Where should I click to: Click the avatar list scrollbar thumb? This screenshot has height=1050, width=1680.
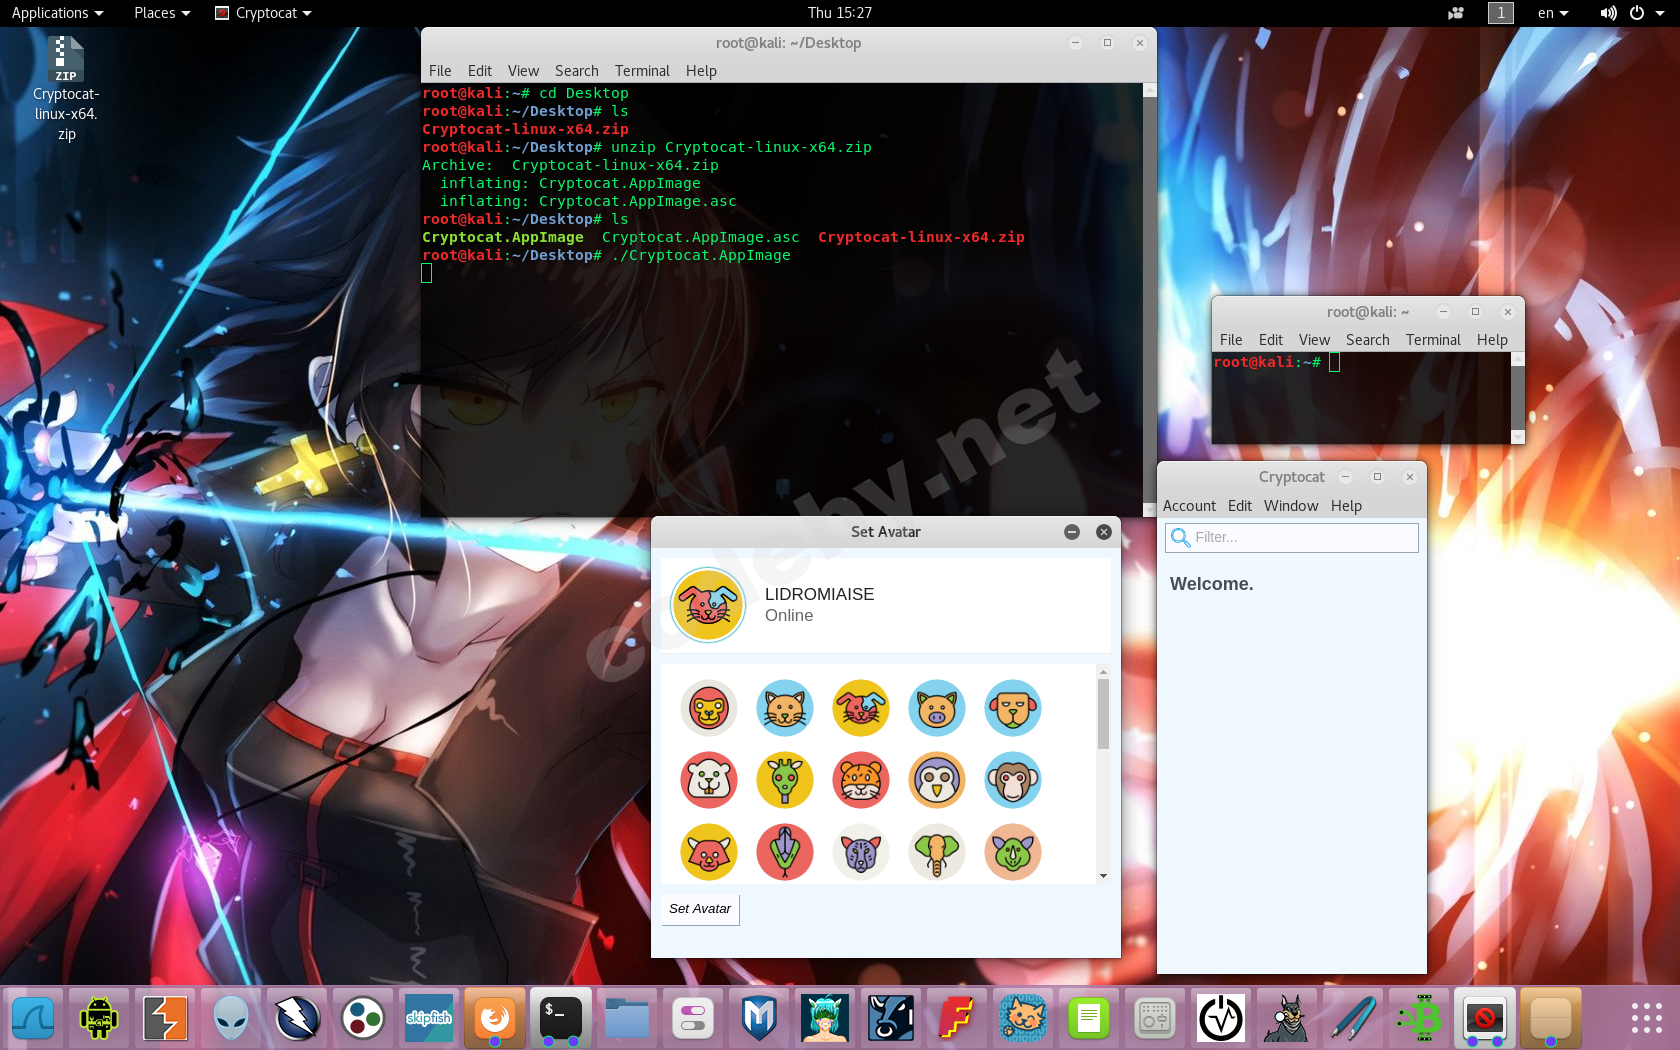click(1103, 714)
